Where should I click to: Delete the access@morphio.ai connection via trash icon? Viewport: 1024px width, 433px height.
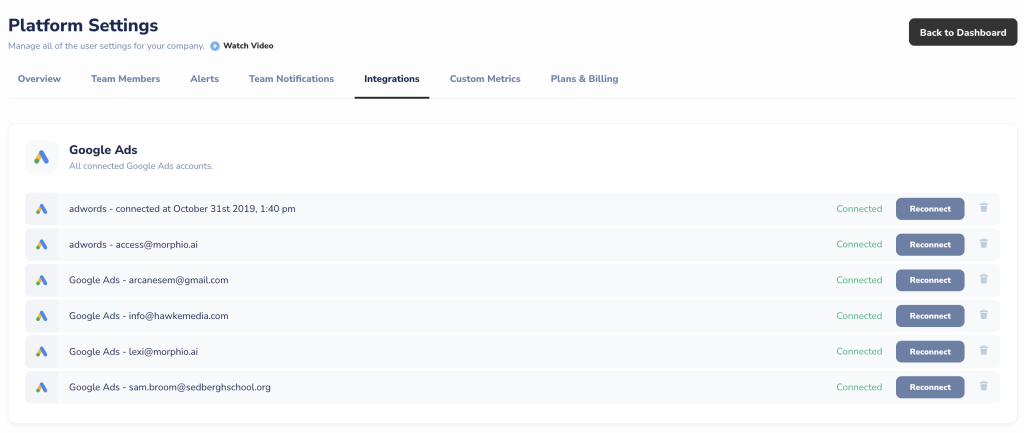pyautogui.click(x=984, y=244)
